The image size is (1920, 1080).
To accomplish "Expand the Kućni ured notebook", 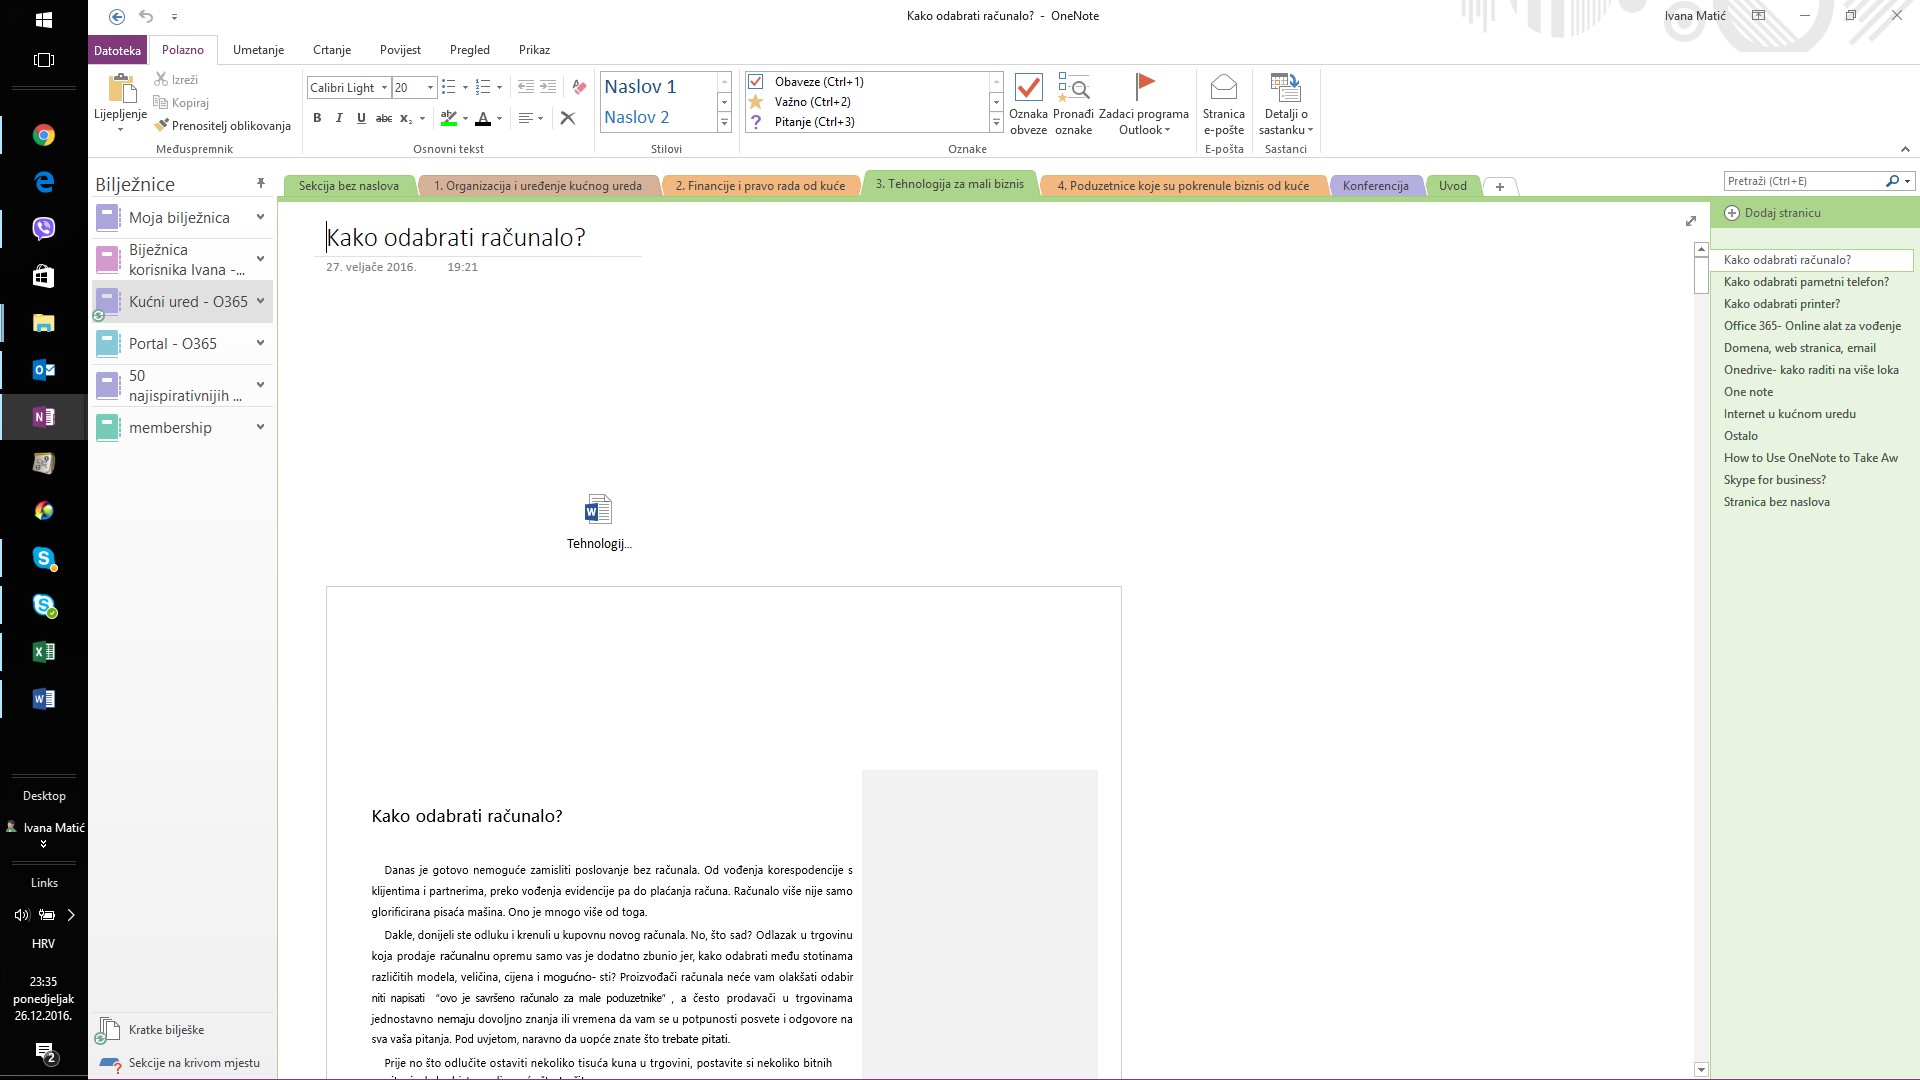I will (260, 301).
